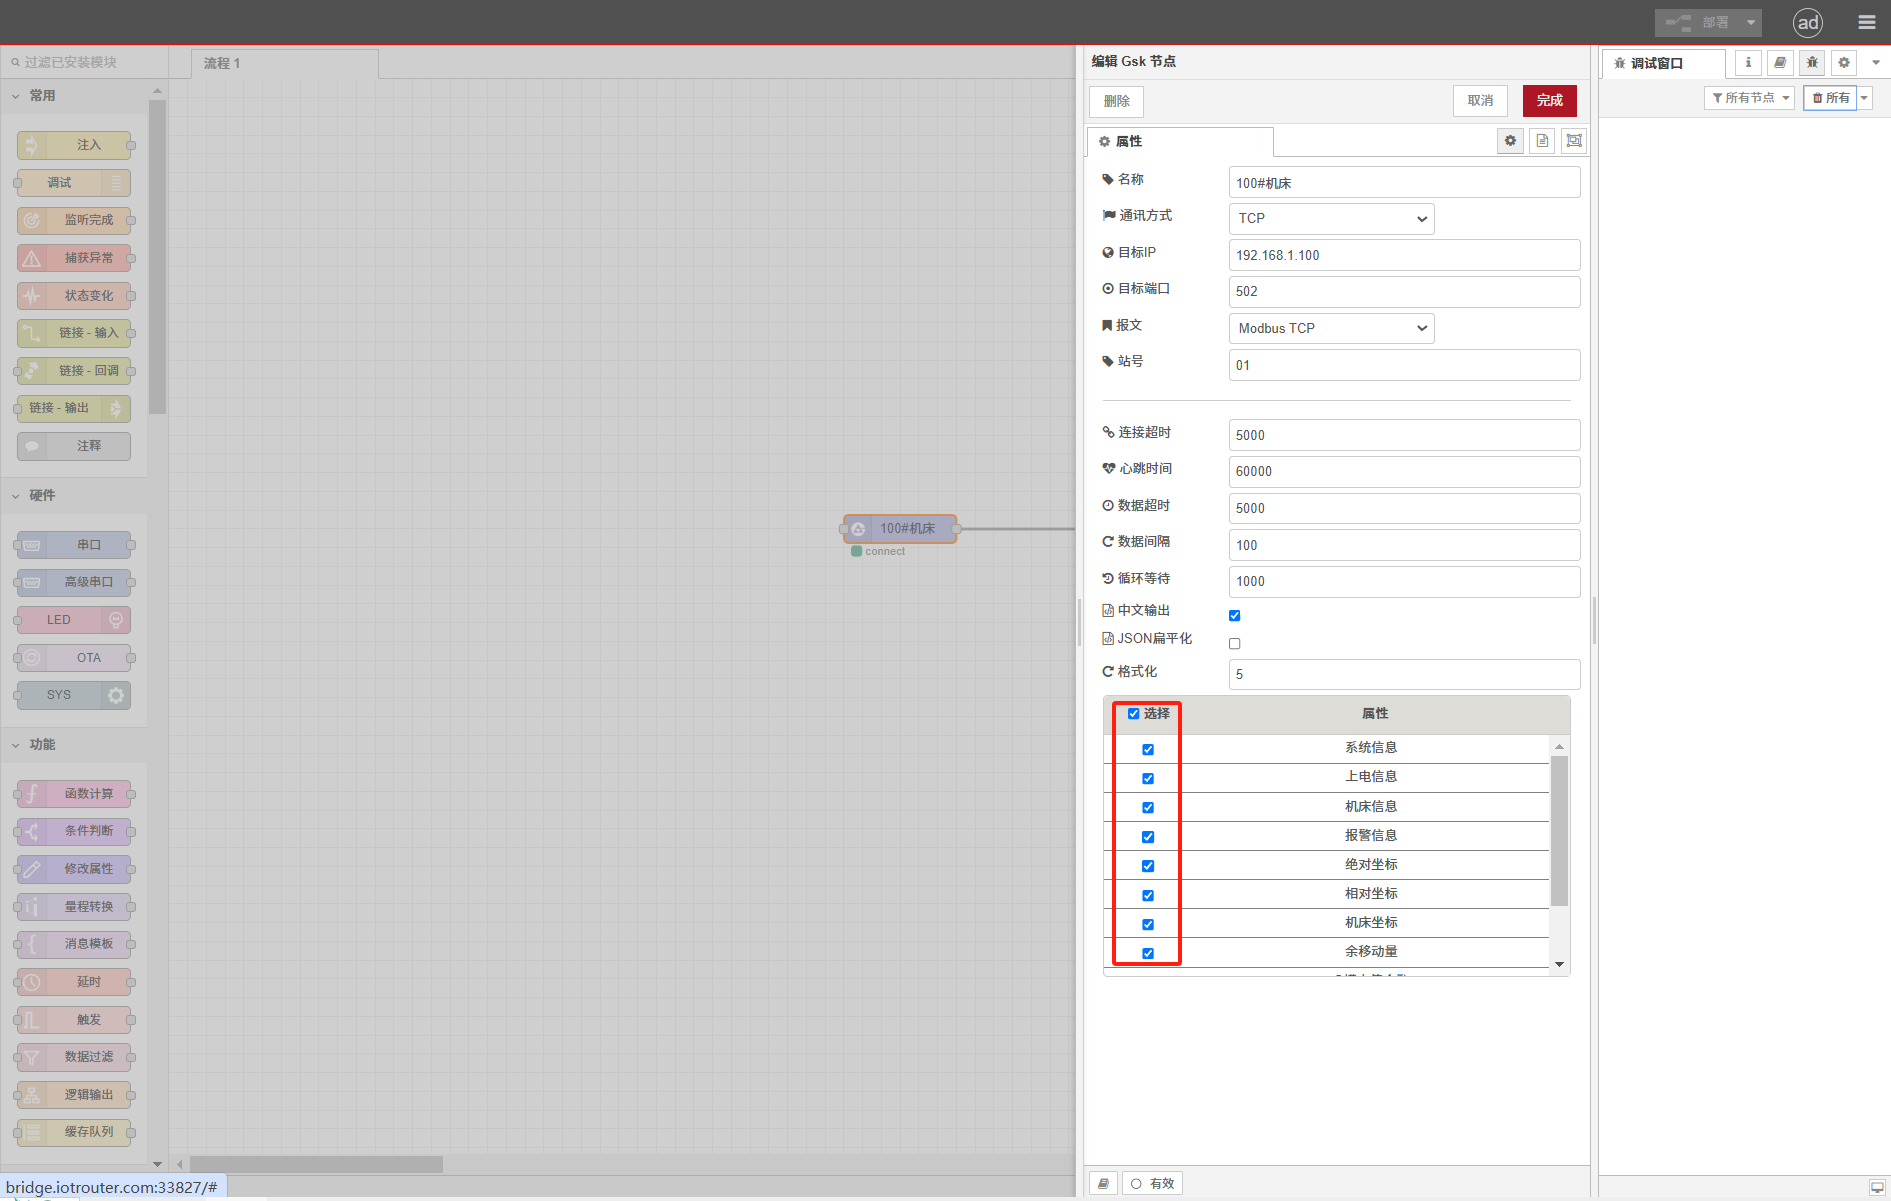Image resolution: width=1891 pixels, height=1201 pixels.
Task: Open the node information sidebar panel
Action: tap(1747, 62)
